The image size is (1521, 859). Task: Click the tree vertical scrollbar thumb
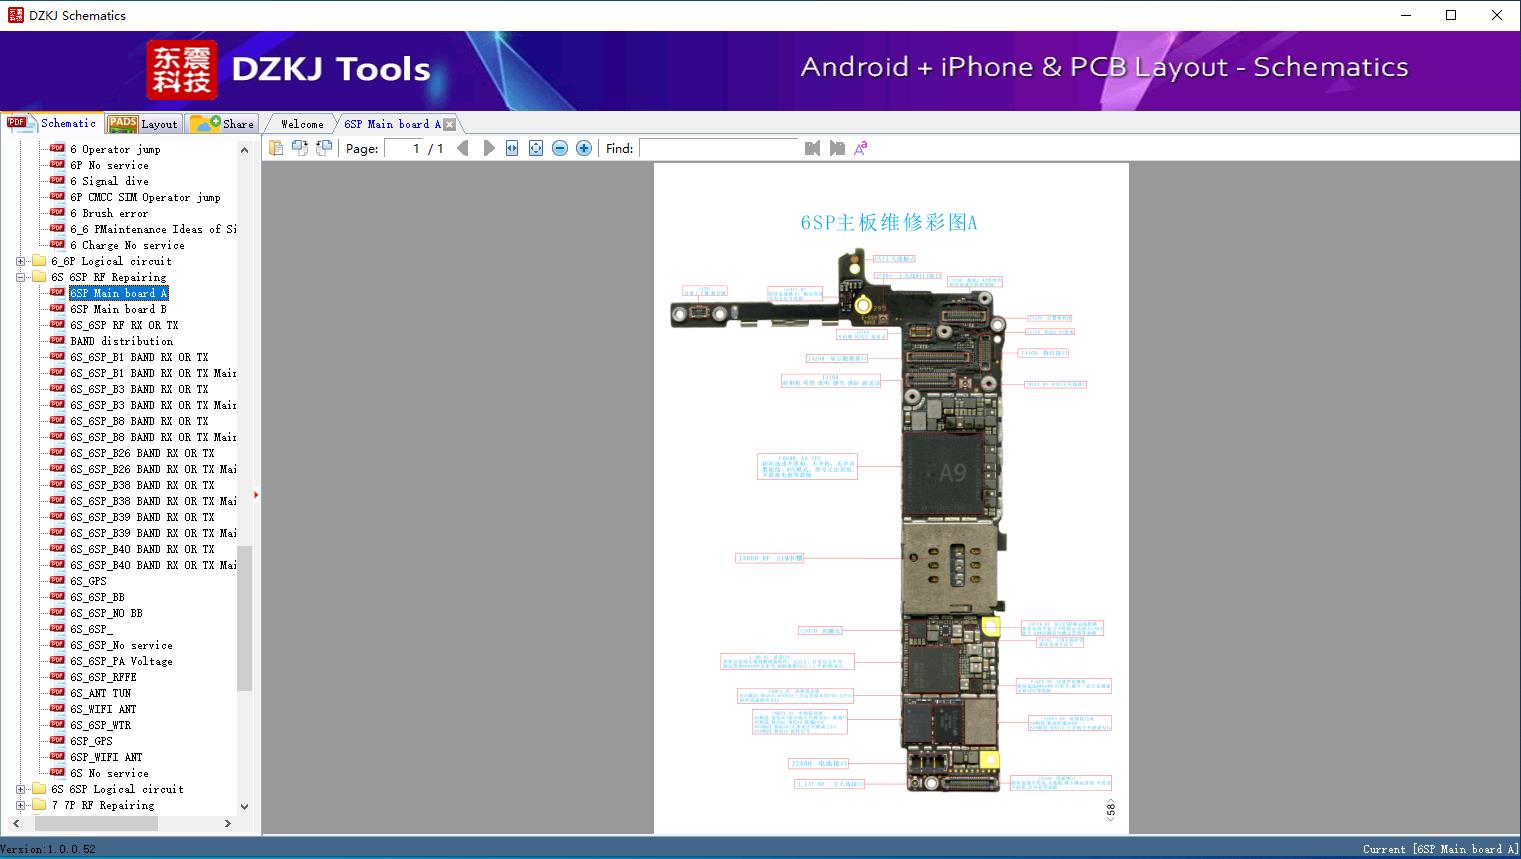coord(244,618)
